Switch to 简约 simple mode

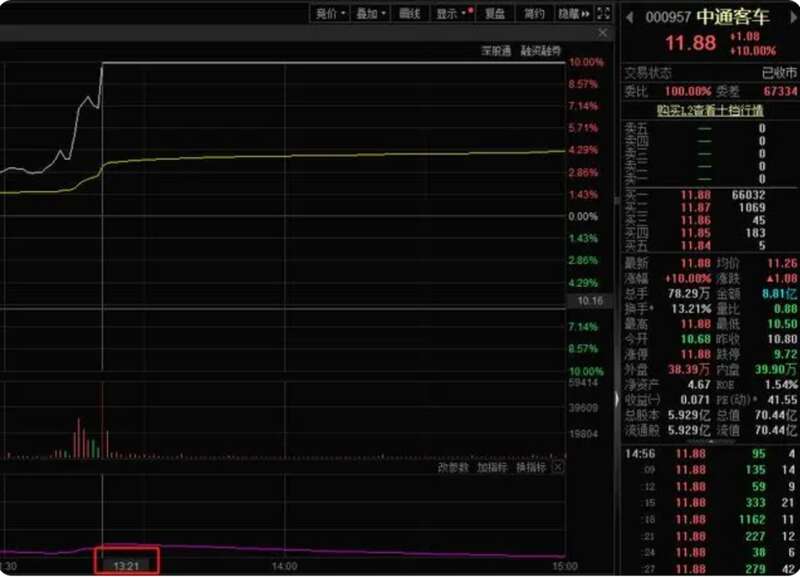[x=534, y=14]
